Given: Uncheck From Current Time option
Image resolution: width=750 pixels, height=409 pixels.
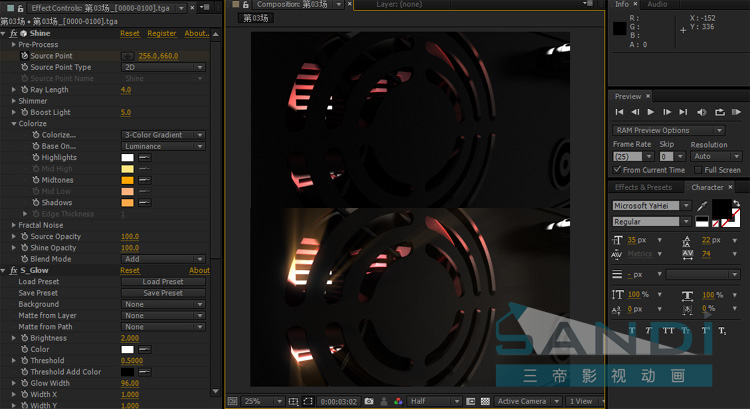Looking at the screenshot, I should (x=617, y=170).
